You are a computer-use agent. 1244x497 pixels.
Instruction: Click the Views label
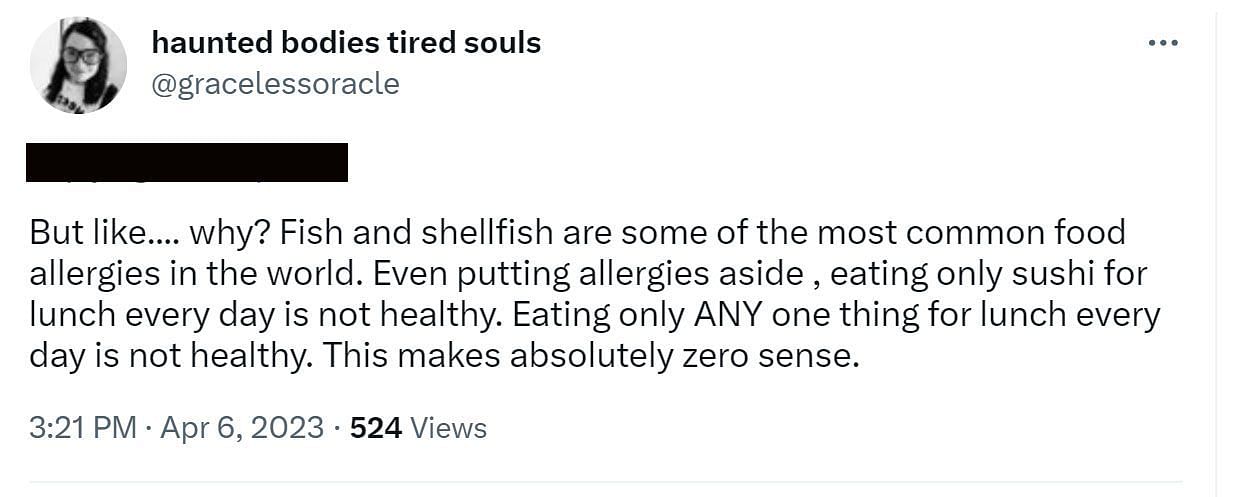(x=449, y=429)
